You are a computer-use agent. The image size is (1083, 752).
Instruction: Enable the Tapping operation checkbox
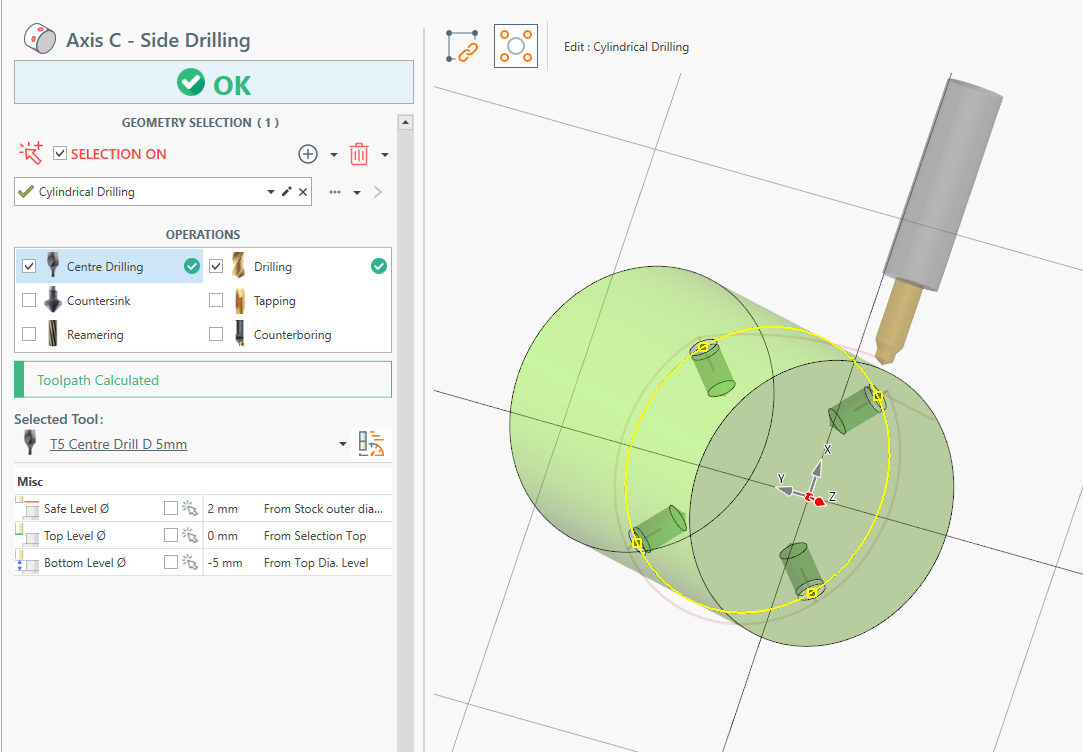click(216, 301)
